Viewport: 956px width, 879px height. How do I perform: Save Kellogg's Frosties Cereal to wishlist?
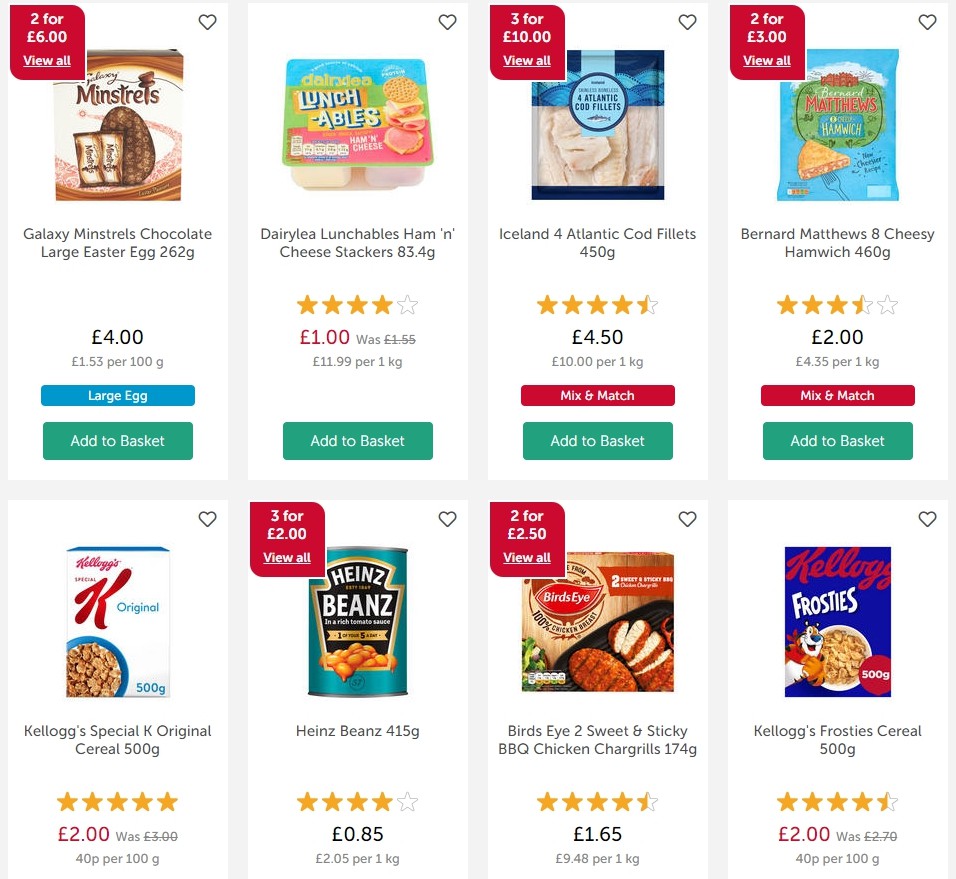(x=927, y=519)
